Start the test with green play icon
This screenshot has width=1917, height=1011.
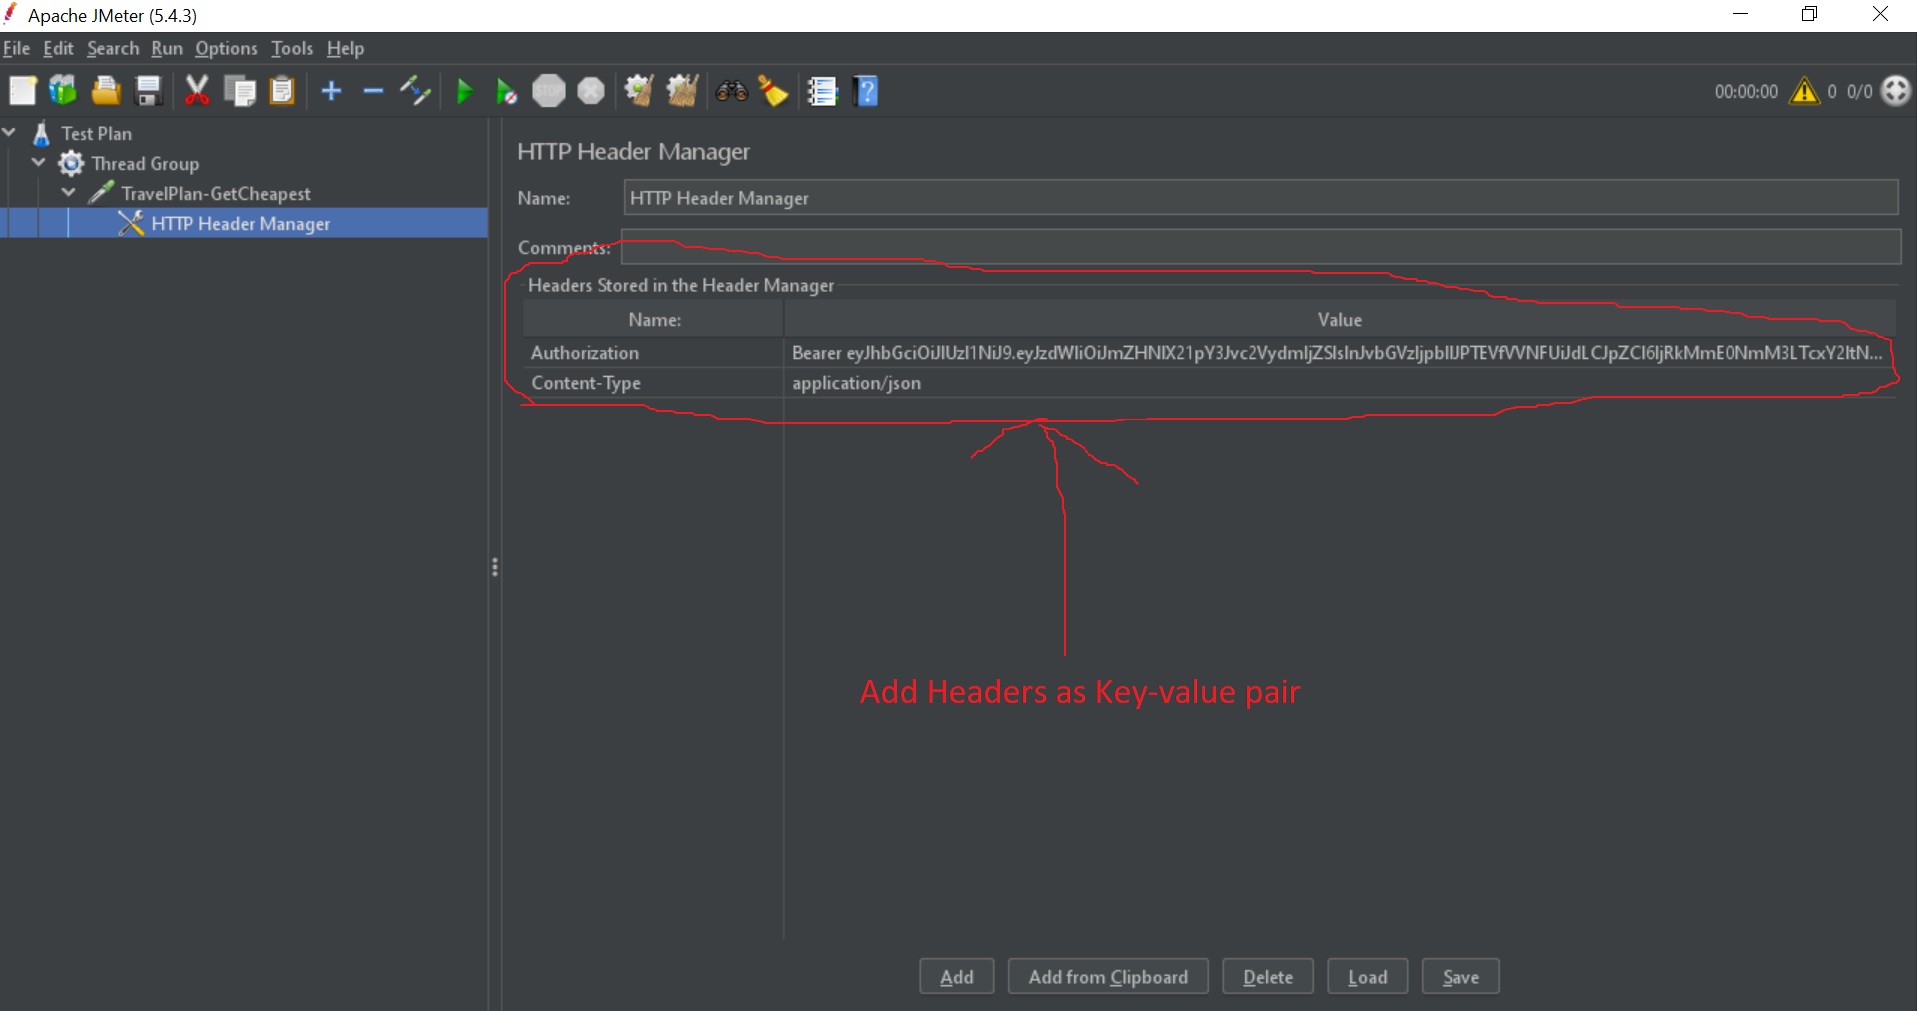point(464,92)
